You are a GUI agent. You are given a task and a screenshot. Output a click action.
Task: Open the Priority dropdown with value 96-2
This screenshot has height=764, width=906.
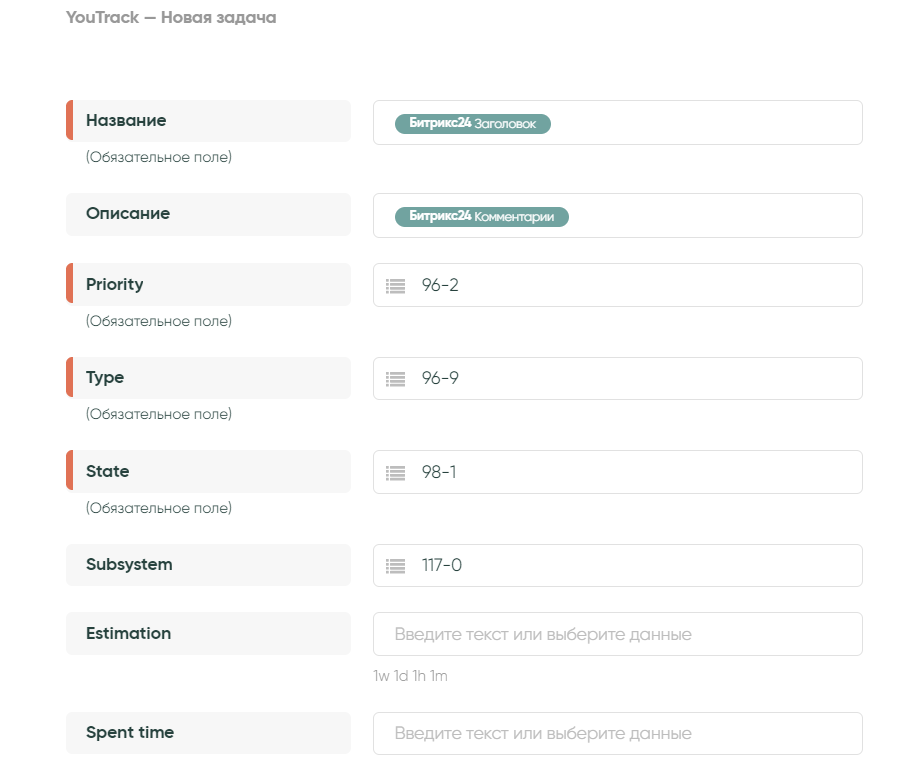click(x=640, y=286)
